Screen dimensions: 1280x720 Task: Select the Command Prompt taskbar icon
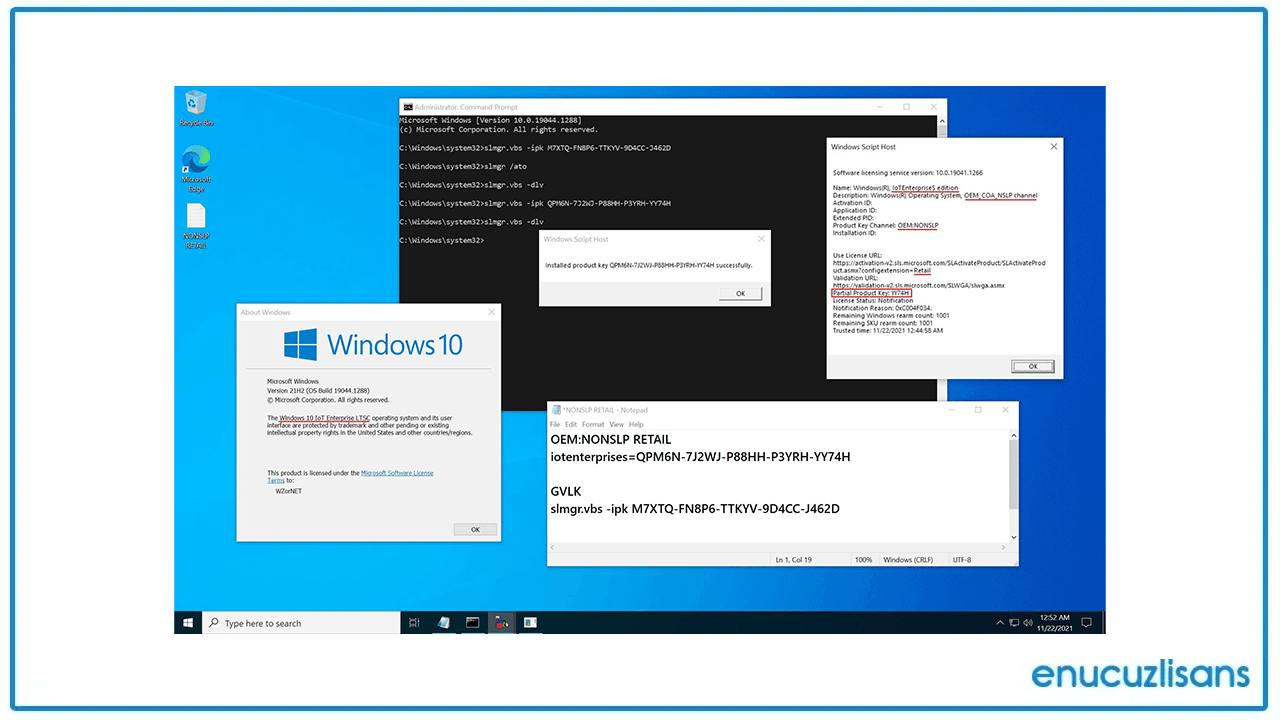[x=472, y=623]
